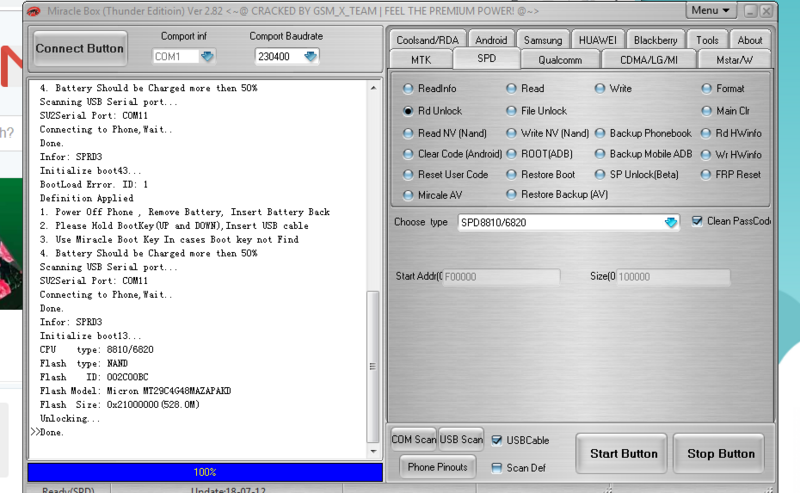Open the Choose type SPD8810/6820 dropdown
The height and width of the screenshot is (493, 800).
pyautogui.click(x=670, y=223)
